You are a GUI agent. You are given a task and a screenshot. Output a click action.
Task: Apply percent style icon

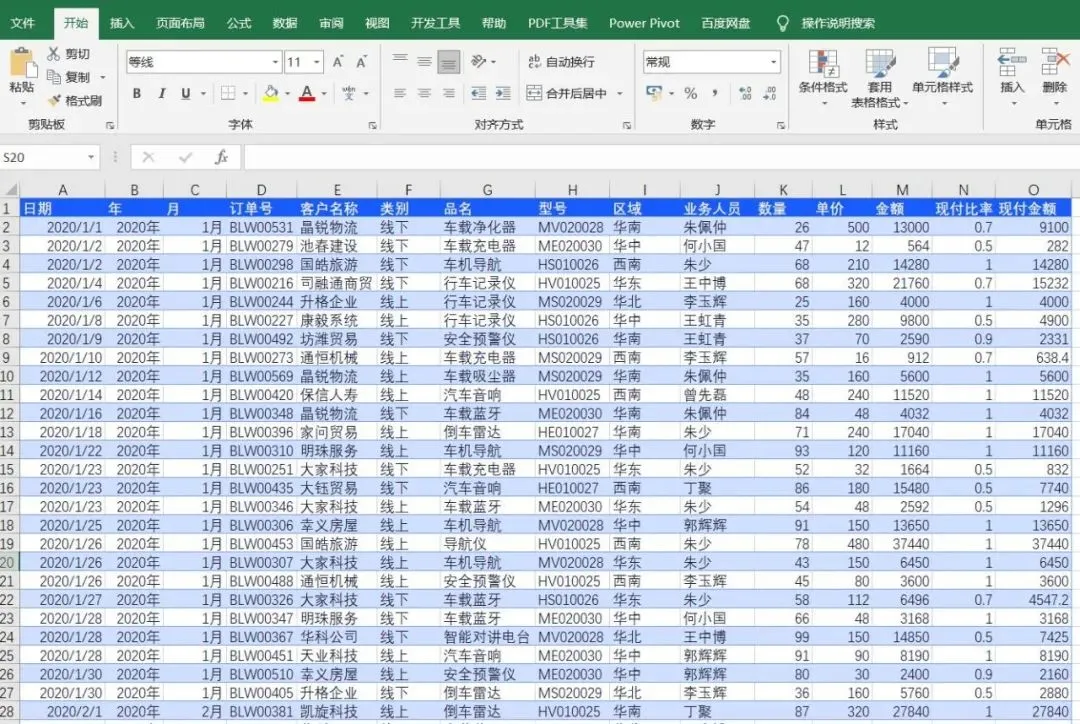(691, 93)
